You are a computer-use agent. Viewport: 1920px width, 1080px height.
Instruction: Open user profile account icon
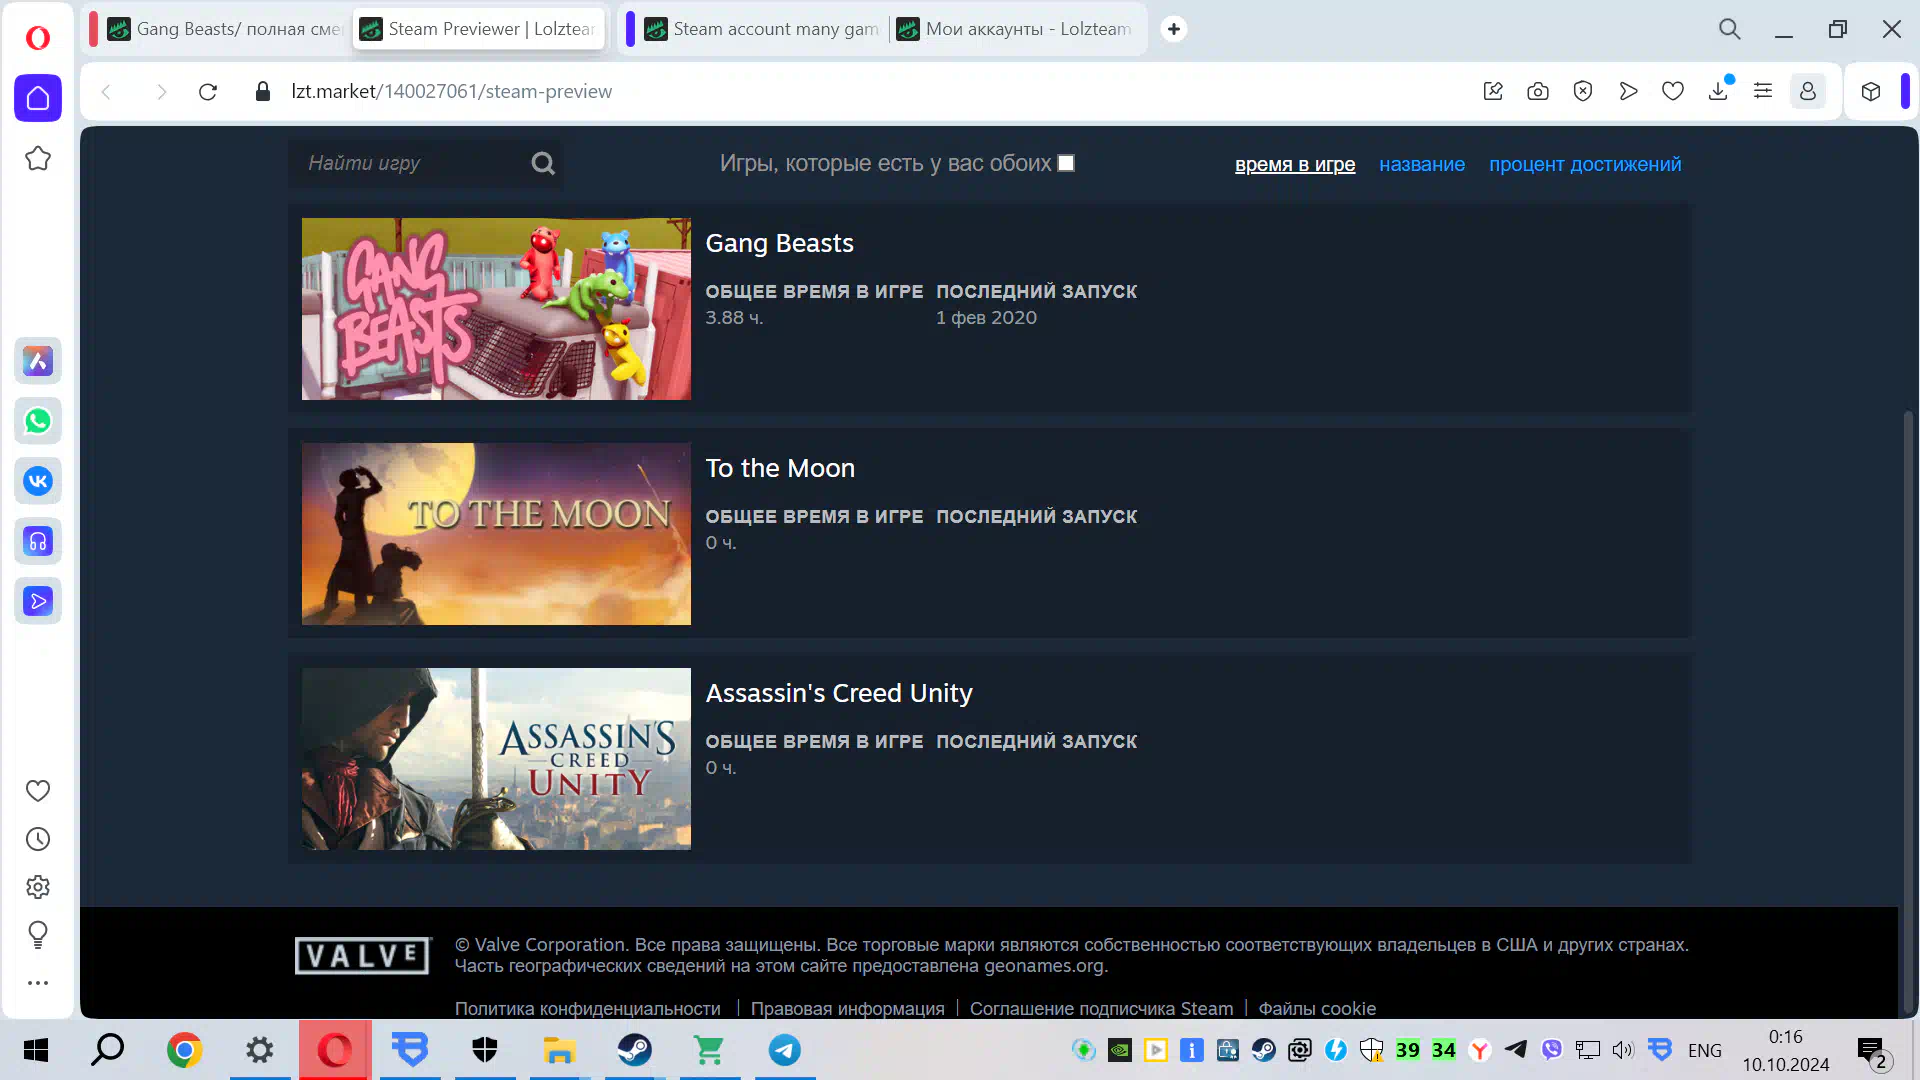pyautogui.click(x=1808, y=92)
